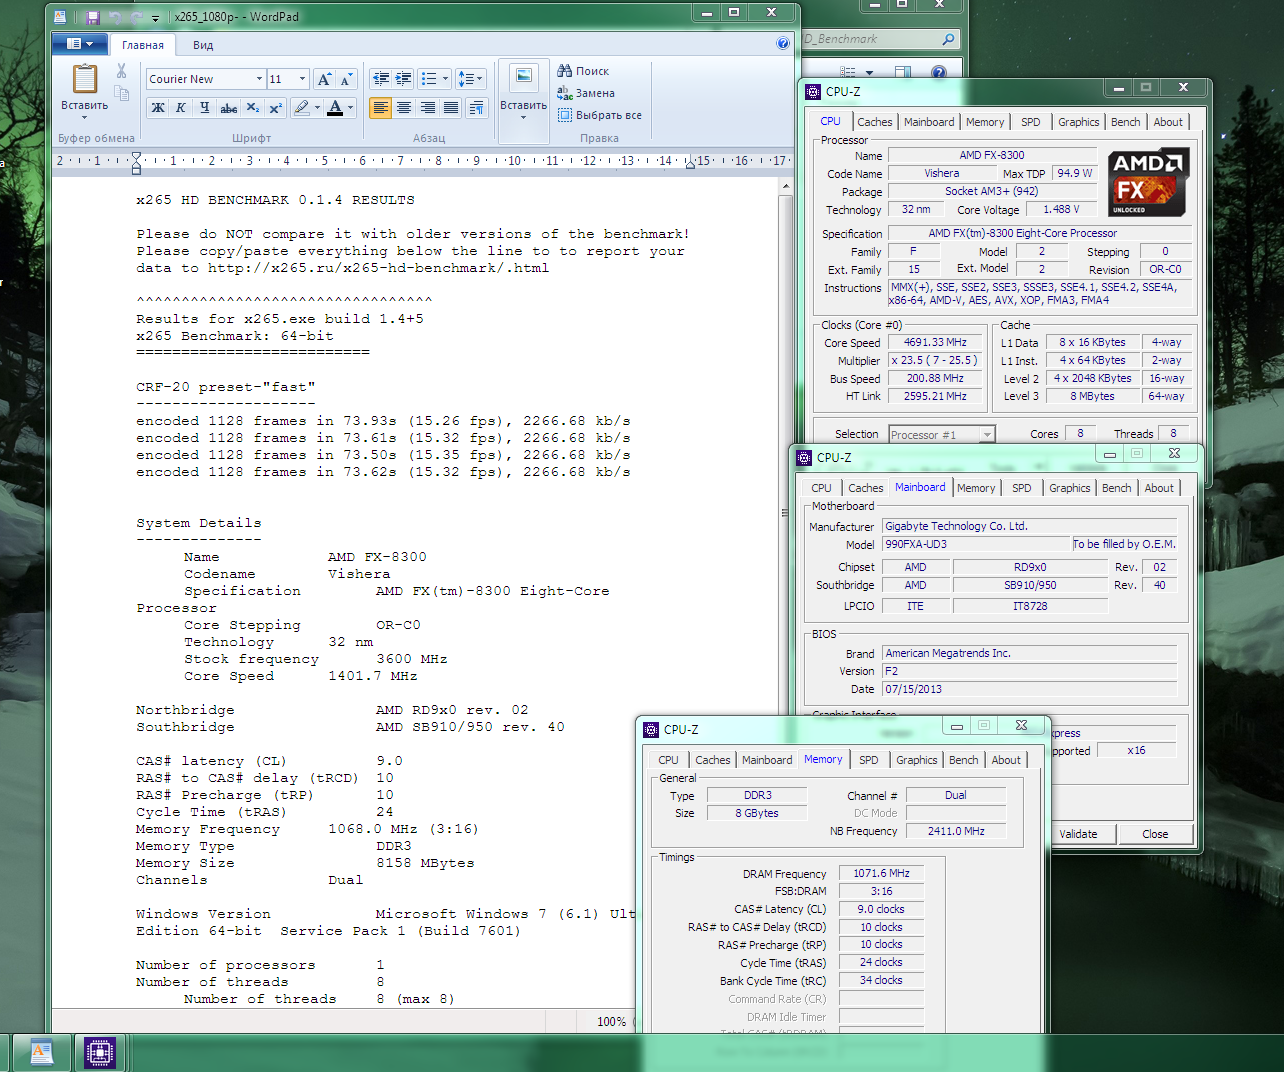Switch to the Вид ribbon tab
This screenshot has width=1284, height=1072.
(x=203, y=45)
